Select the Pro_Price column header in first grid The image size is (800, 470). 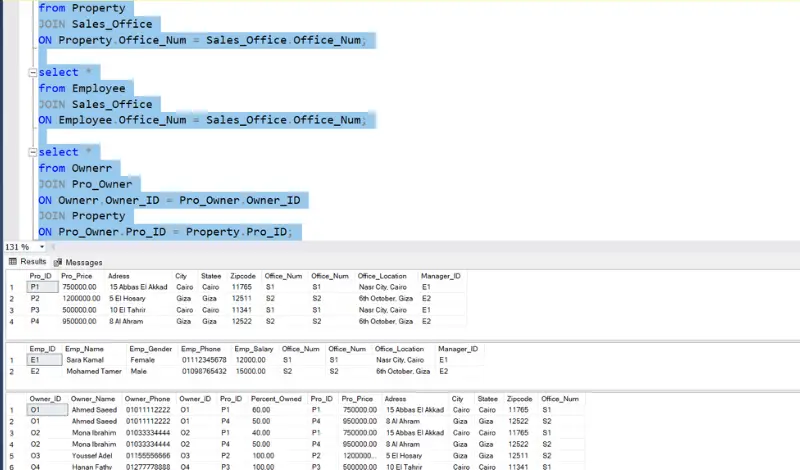coord(77,276)
